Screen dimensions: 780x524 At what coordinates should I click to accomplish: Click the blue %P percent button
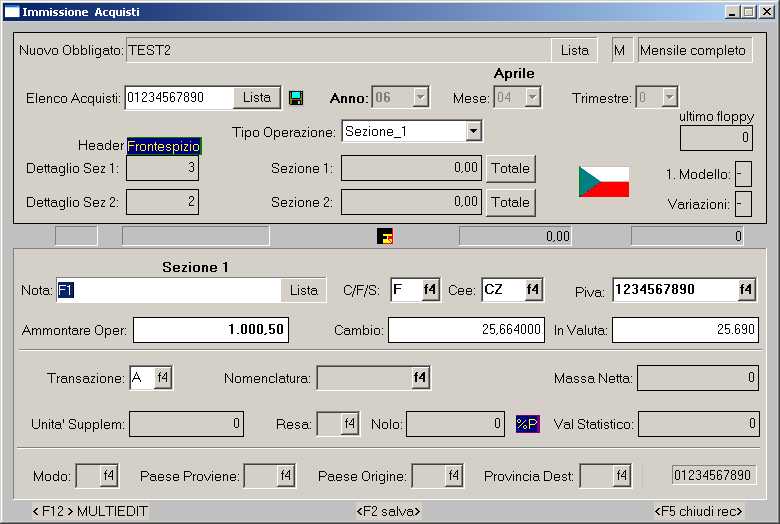[x=527, y=424]
